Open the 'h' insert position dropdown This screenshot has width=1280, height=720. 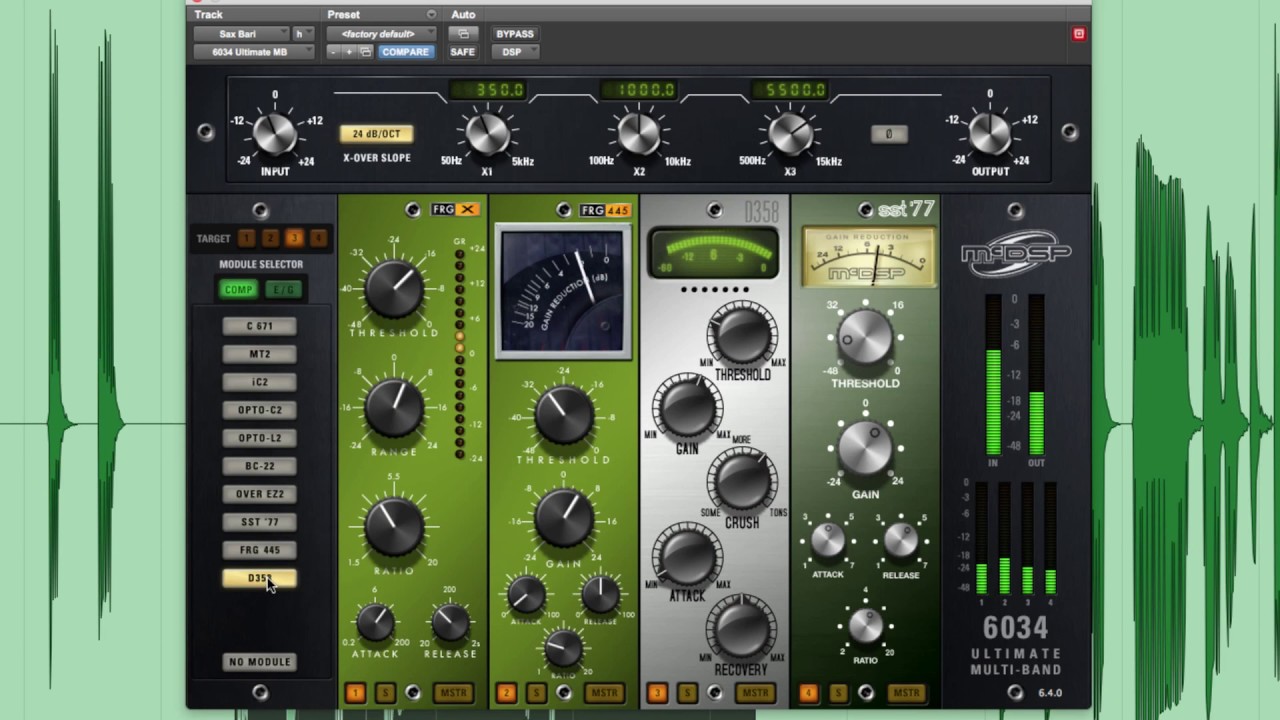pos(301,34)
